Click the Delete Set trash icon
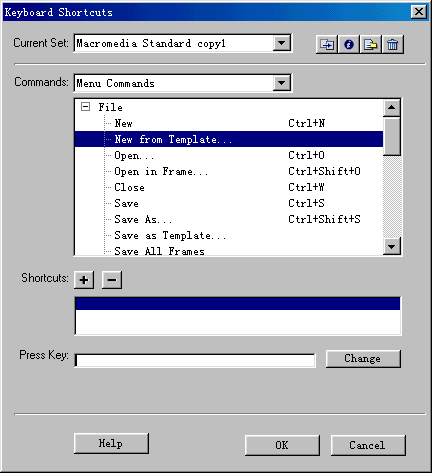Screen dimensions: 432x473 [x=393, y=44]
